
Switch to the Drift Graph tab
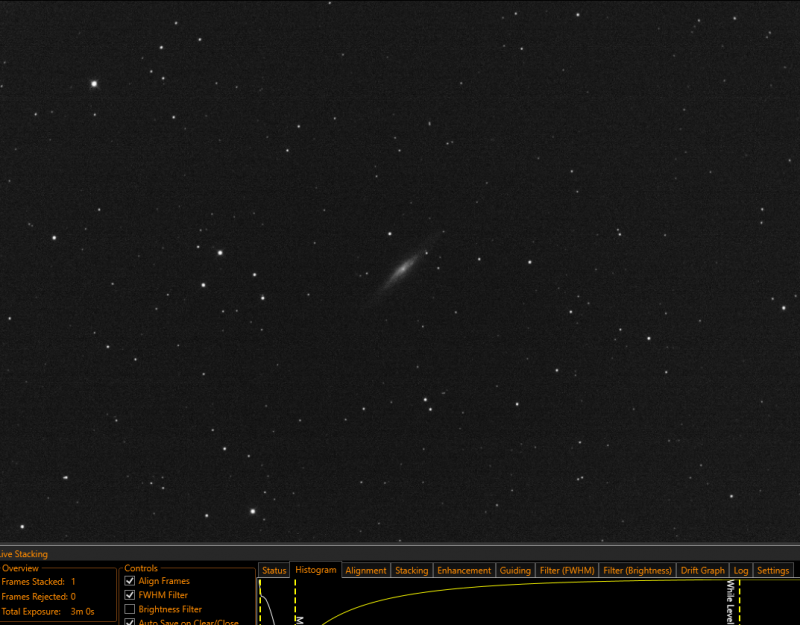click(x=703, y=570)
